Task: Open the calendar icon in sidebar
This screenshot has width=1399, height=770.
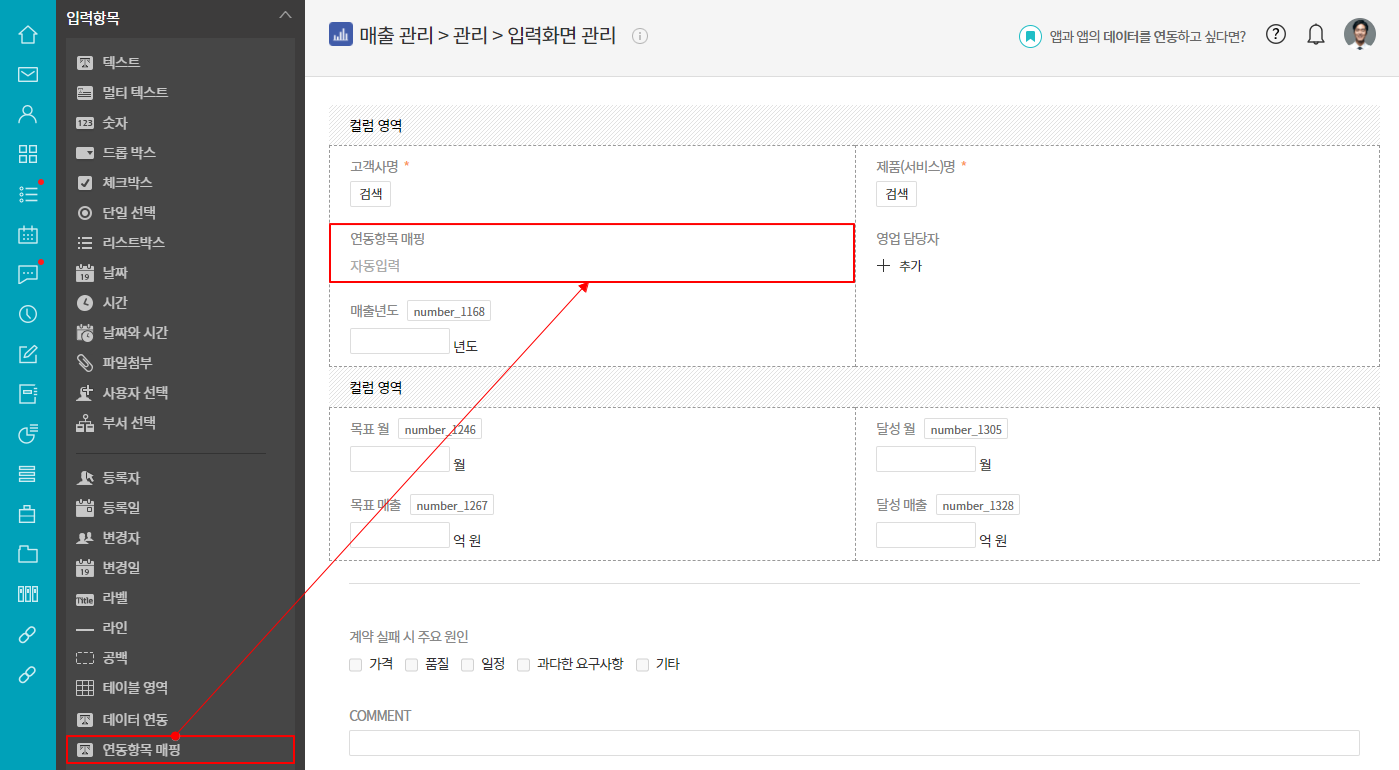Action: tap(28, 235)
